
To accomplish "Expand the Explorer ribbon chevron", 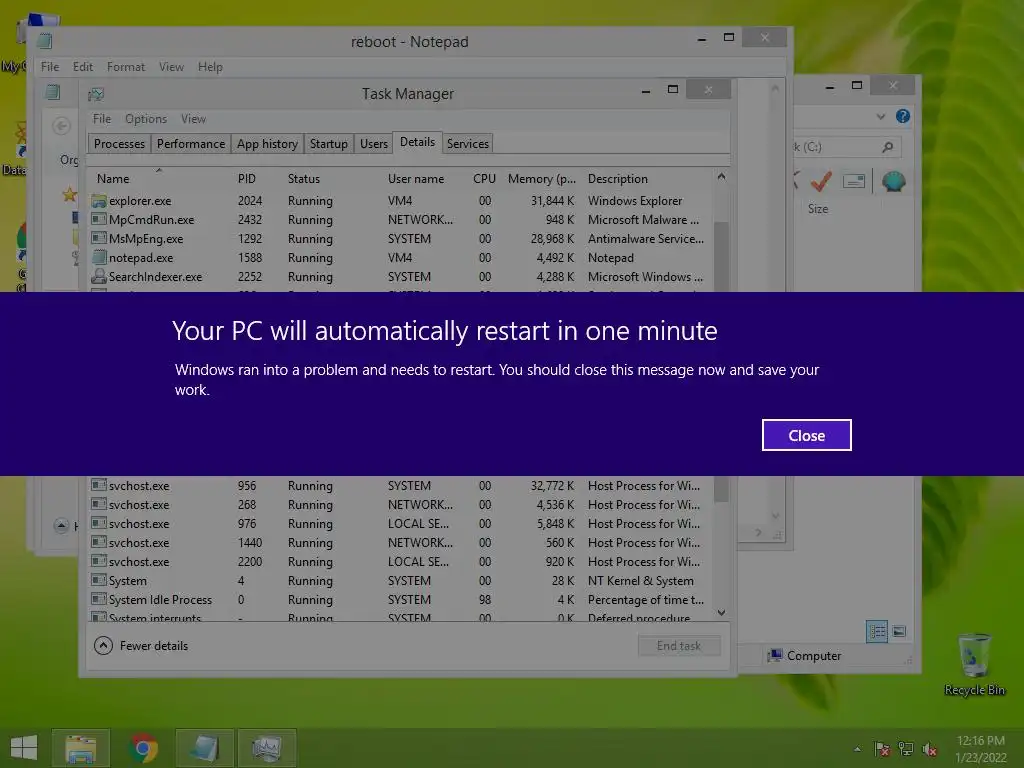I will coord(880,117).
